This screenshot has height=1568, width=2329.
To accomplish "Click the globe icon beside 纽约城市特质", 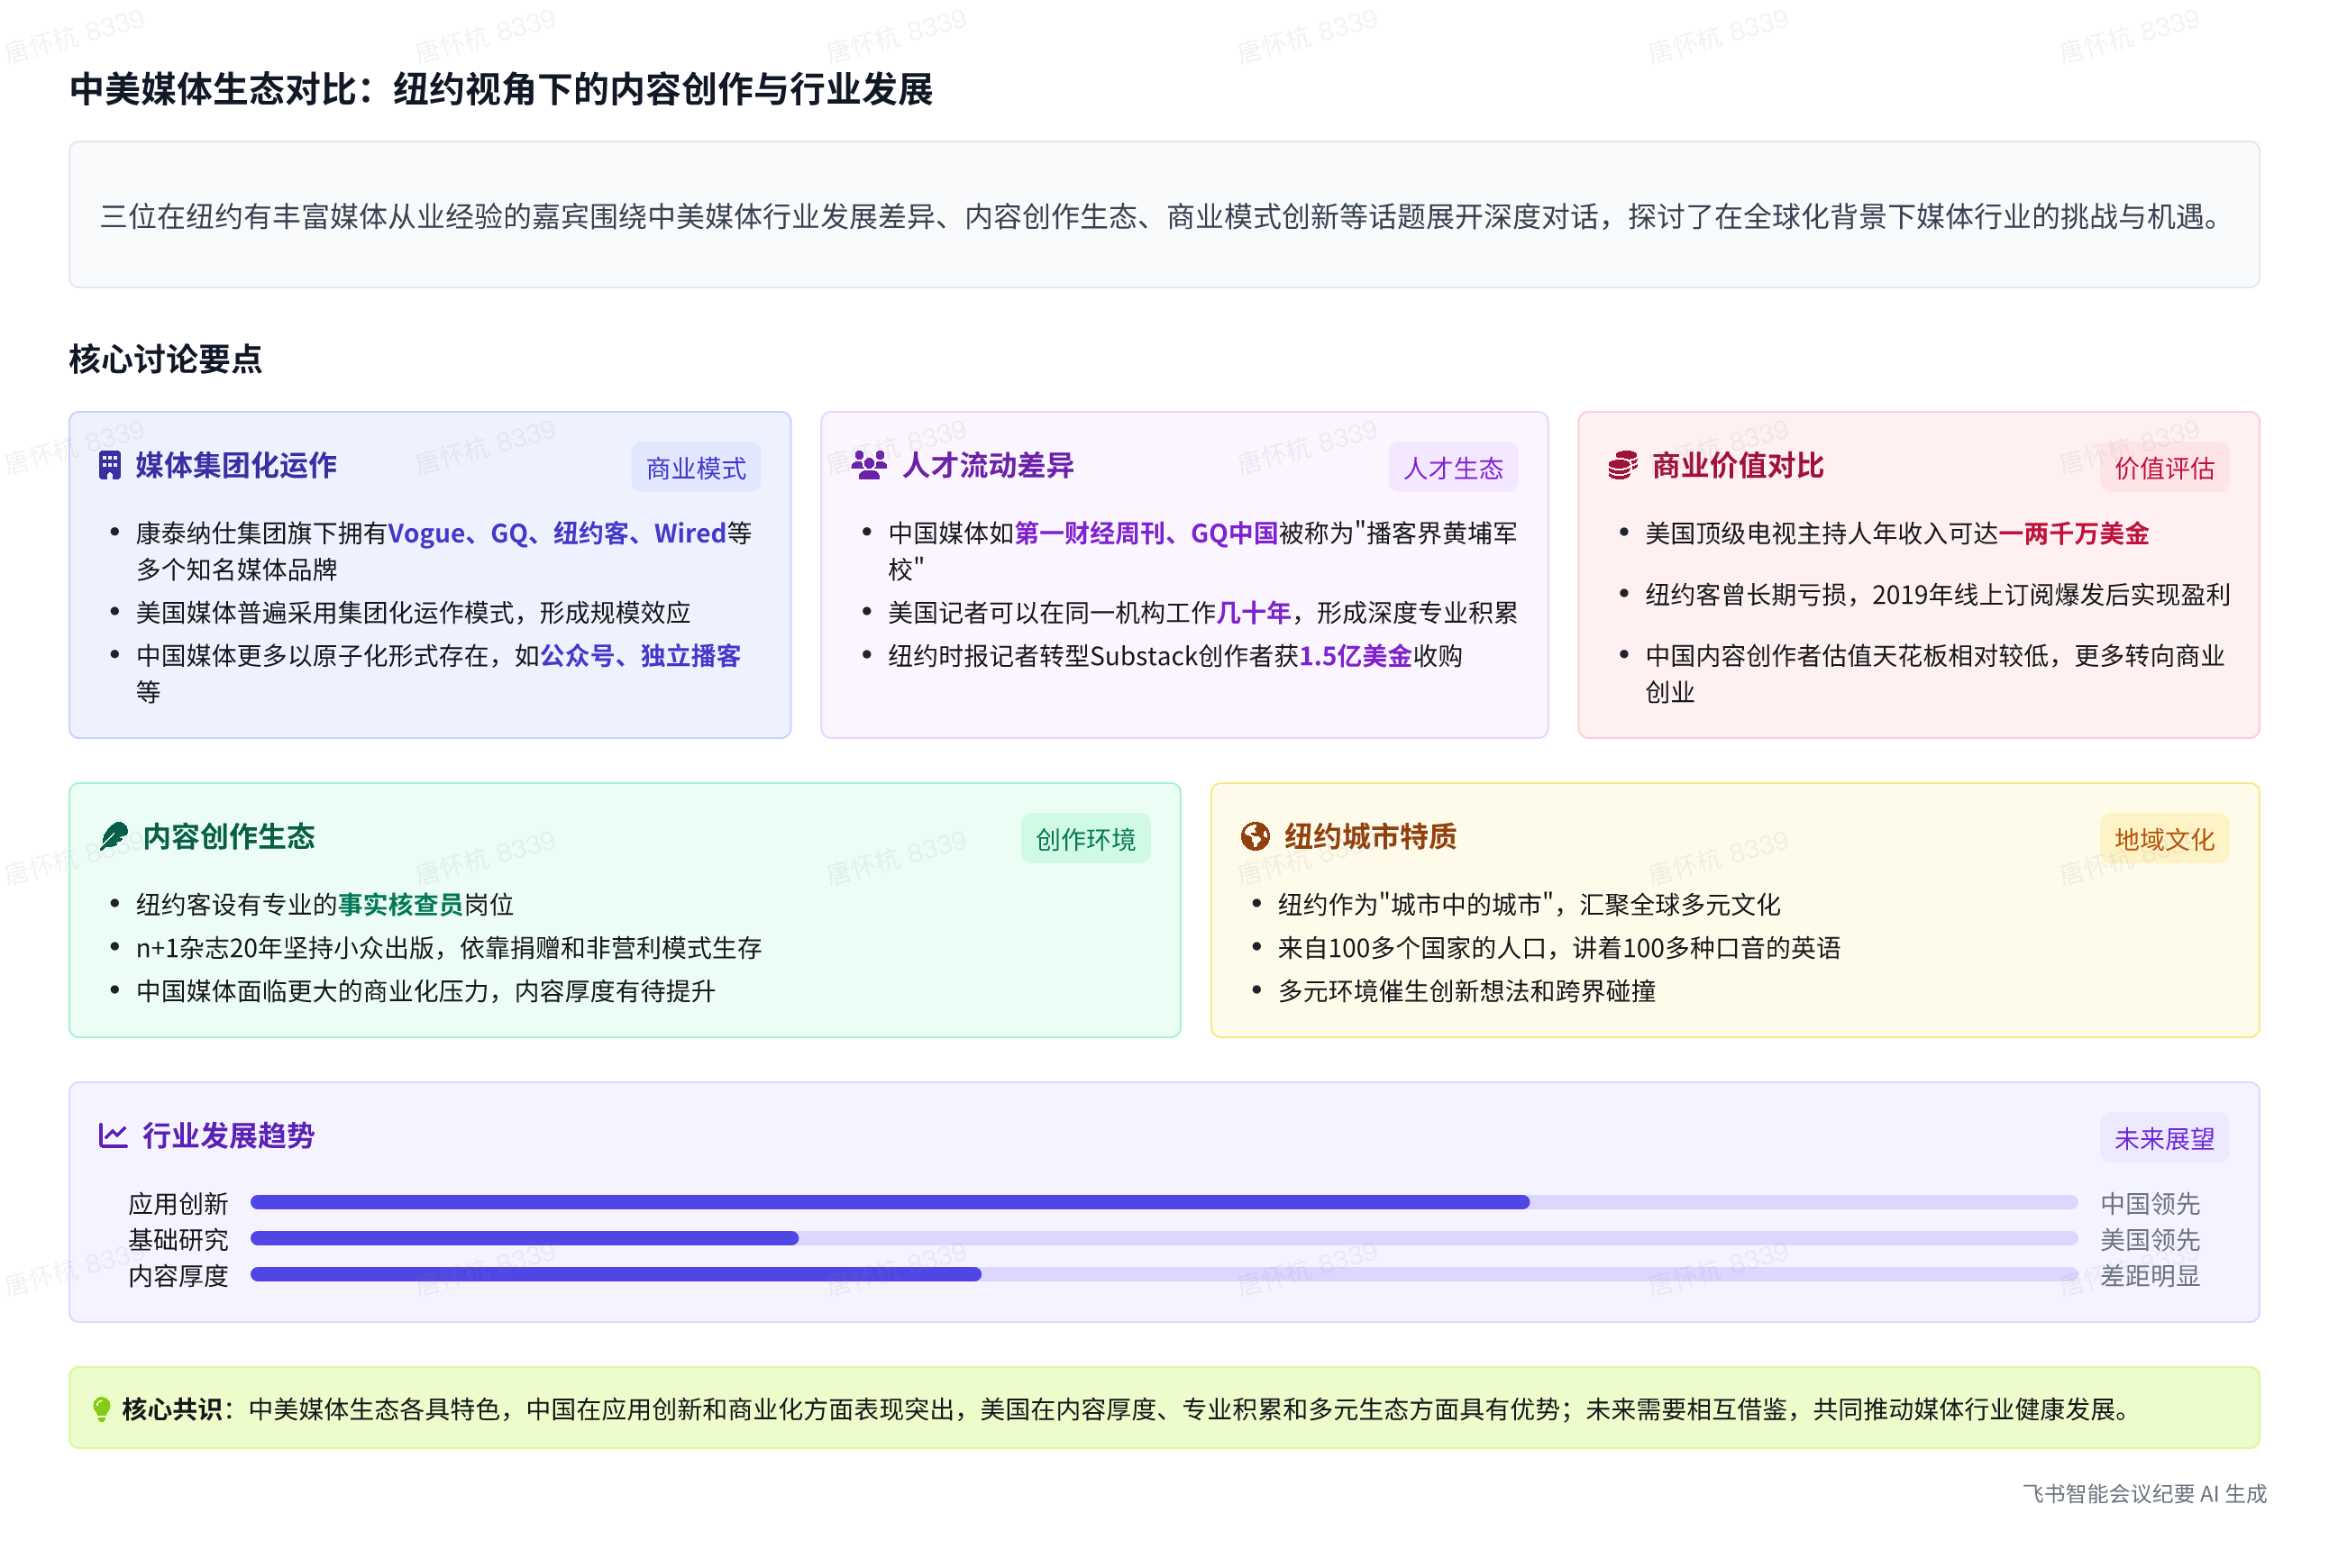I will click(x=1255, y=836).
